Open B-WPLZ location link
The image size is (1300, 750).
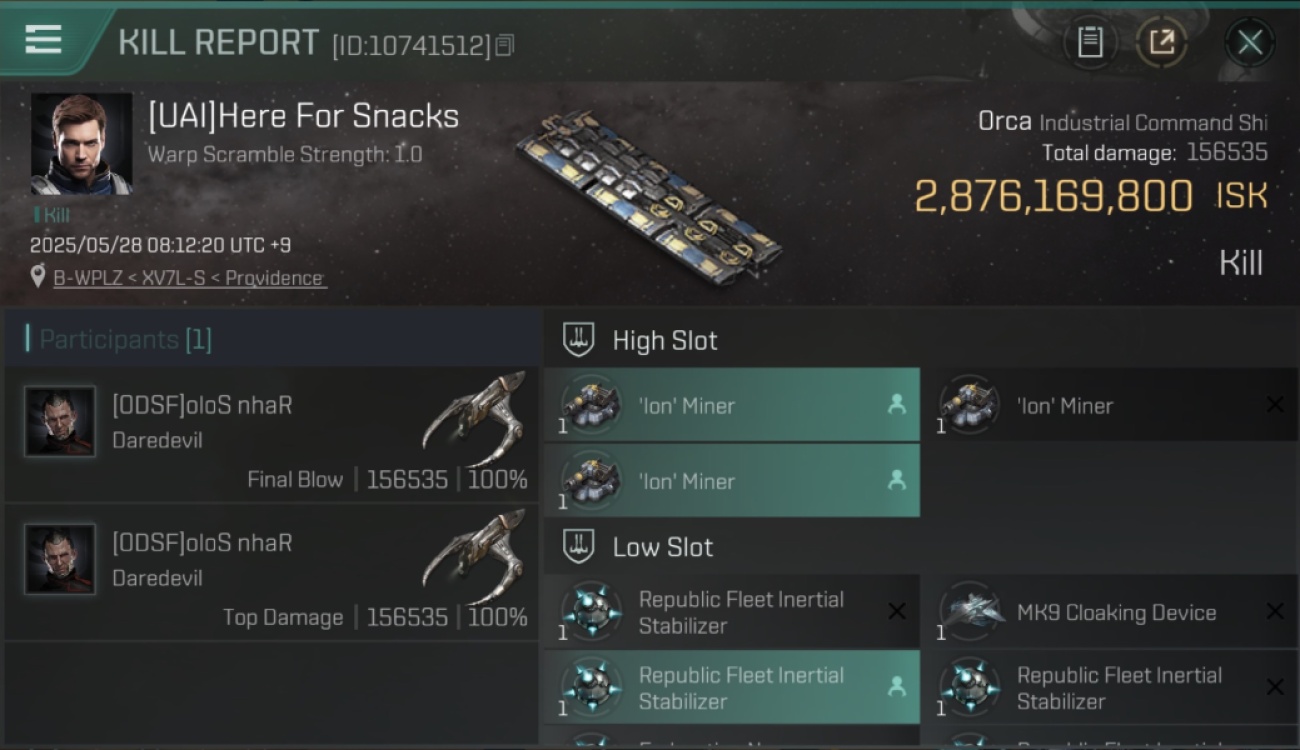[189, 278]
